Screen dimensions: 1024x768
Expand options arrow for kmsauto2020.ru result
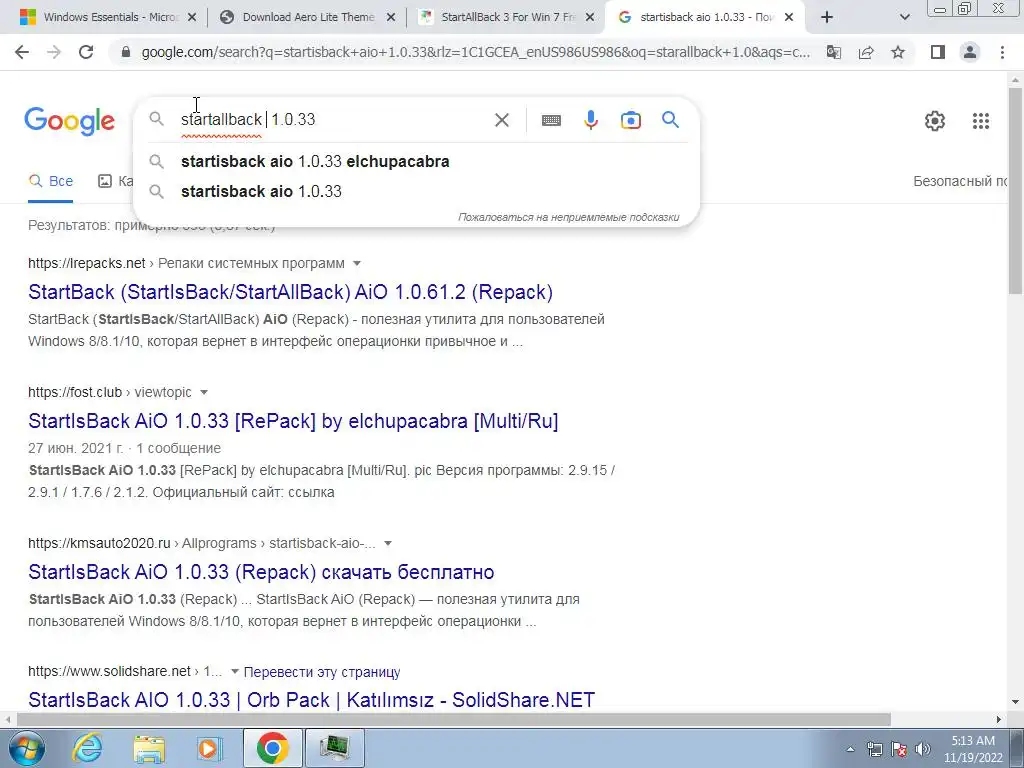388,543
